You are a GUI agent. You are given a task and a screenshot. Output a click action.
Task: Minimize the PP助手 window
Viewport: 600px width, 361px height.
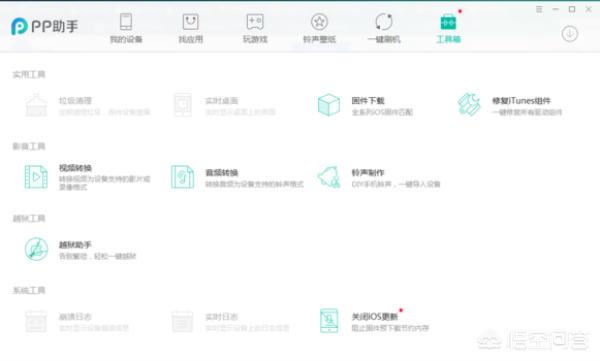click(556, 9)
